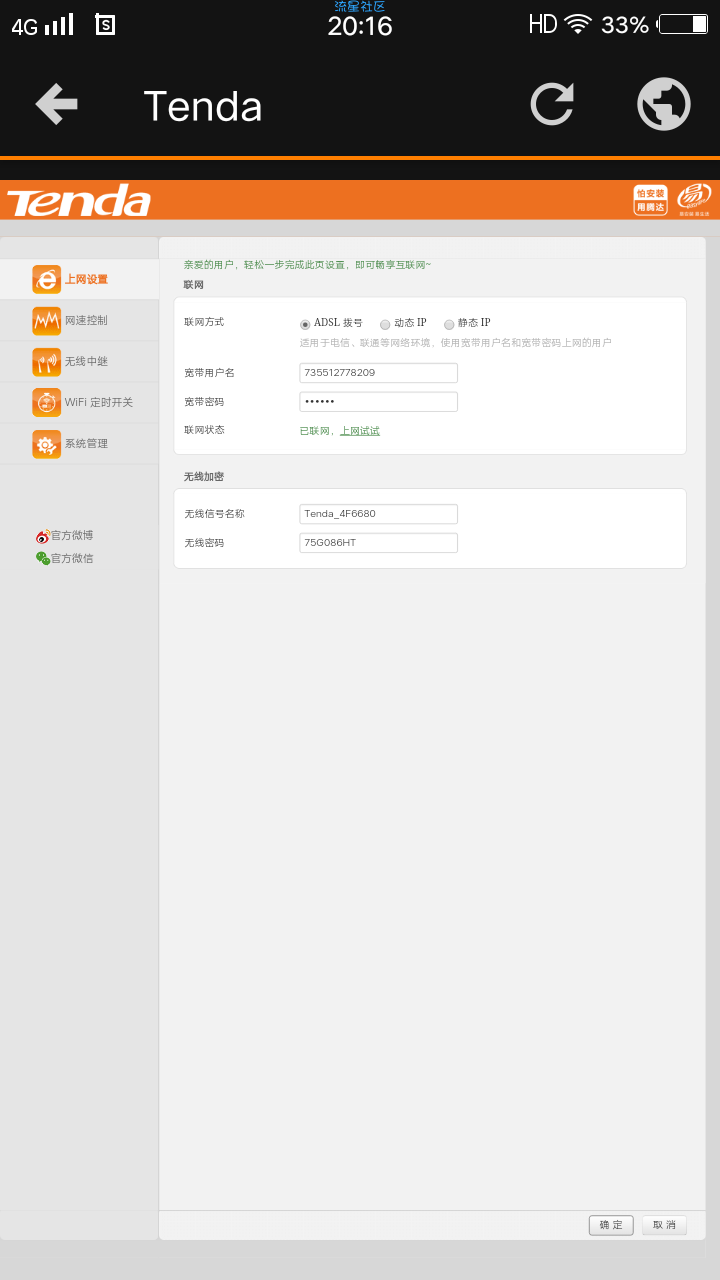Open 系统管理 menu item
This screenshot has height=1280, width=720.
point(79,443)
